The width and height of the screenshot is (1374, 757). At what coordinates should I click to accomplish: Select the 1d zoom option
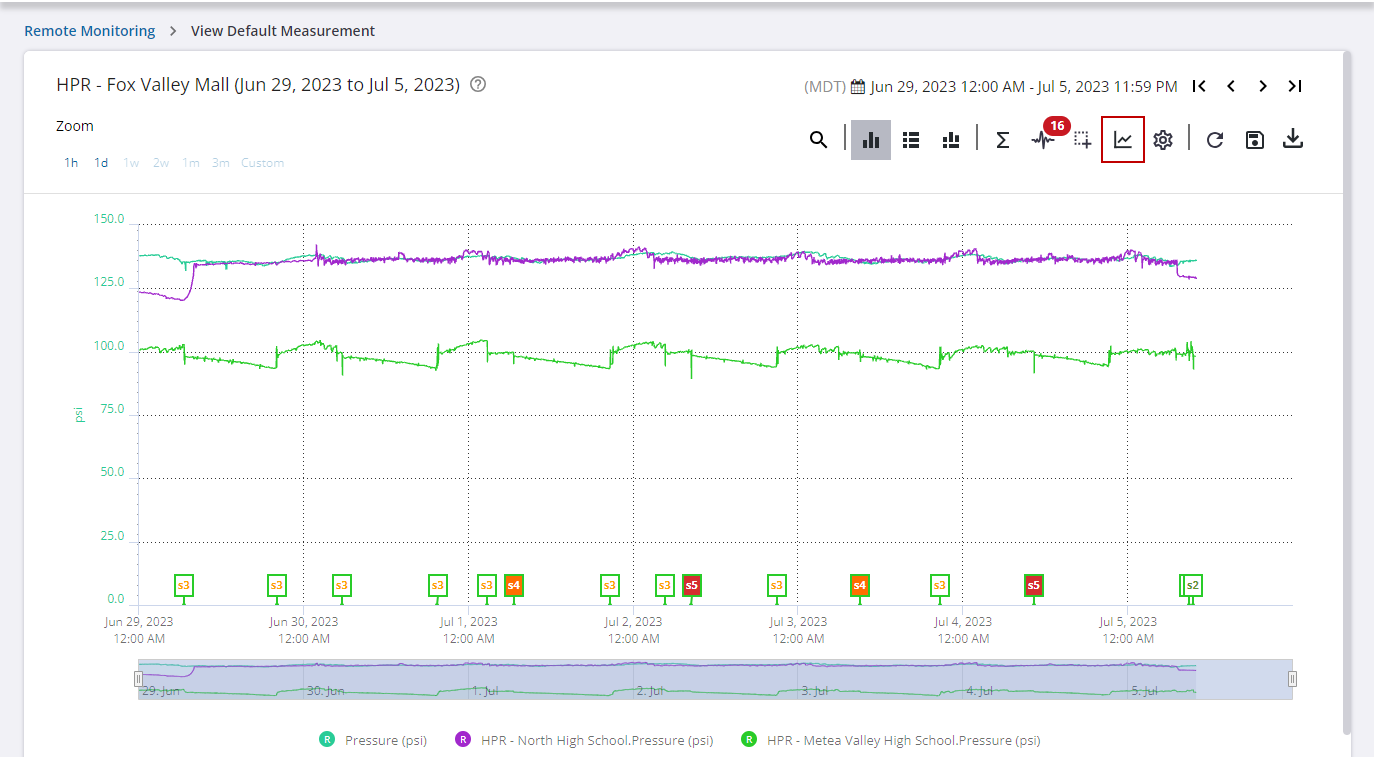point(101,163)
